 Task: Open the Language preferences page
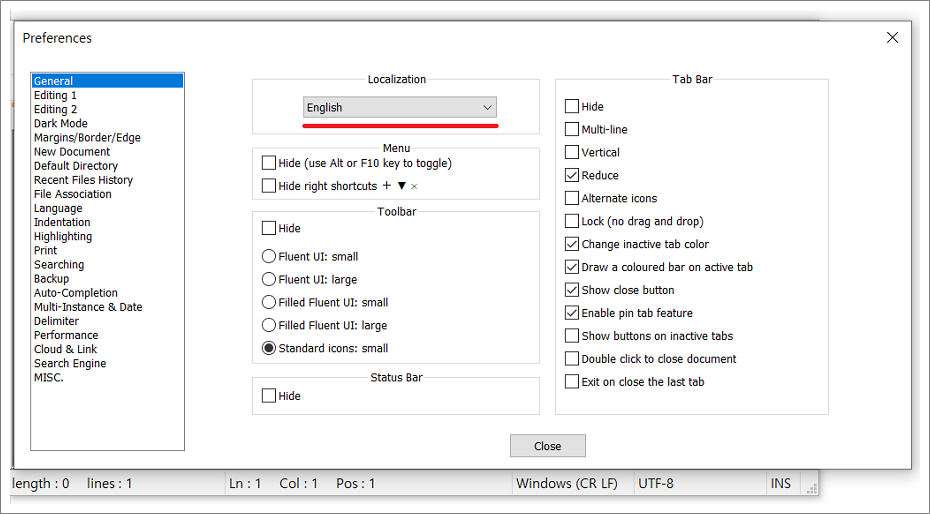coord(107,208)
